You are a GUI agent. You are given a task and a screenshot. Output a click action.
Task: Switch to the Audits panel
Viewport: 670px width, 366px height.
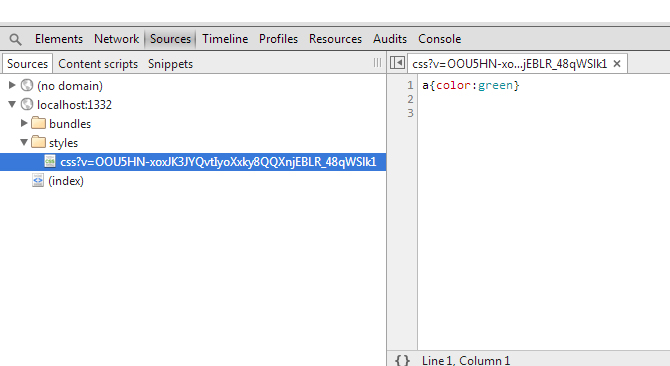(390, 39)
